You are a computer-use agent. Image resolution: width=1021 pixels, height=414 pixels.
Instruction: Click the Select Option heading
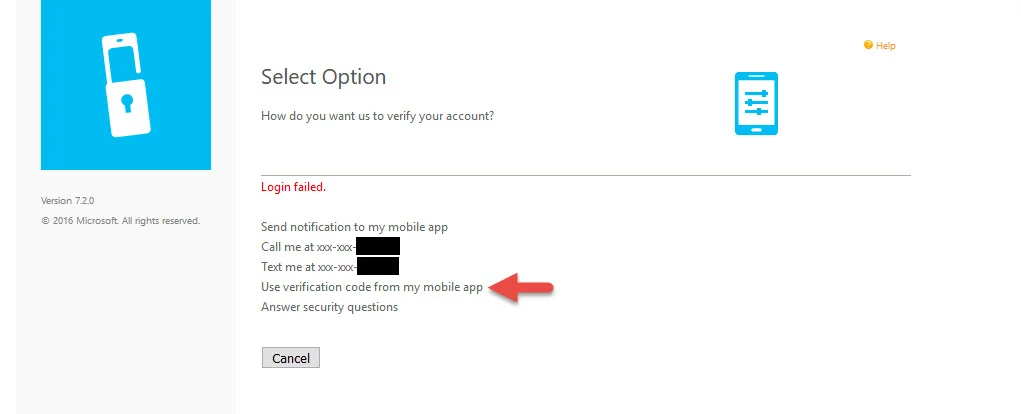(324, 77)
